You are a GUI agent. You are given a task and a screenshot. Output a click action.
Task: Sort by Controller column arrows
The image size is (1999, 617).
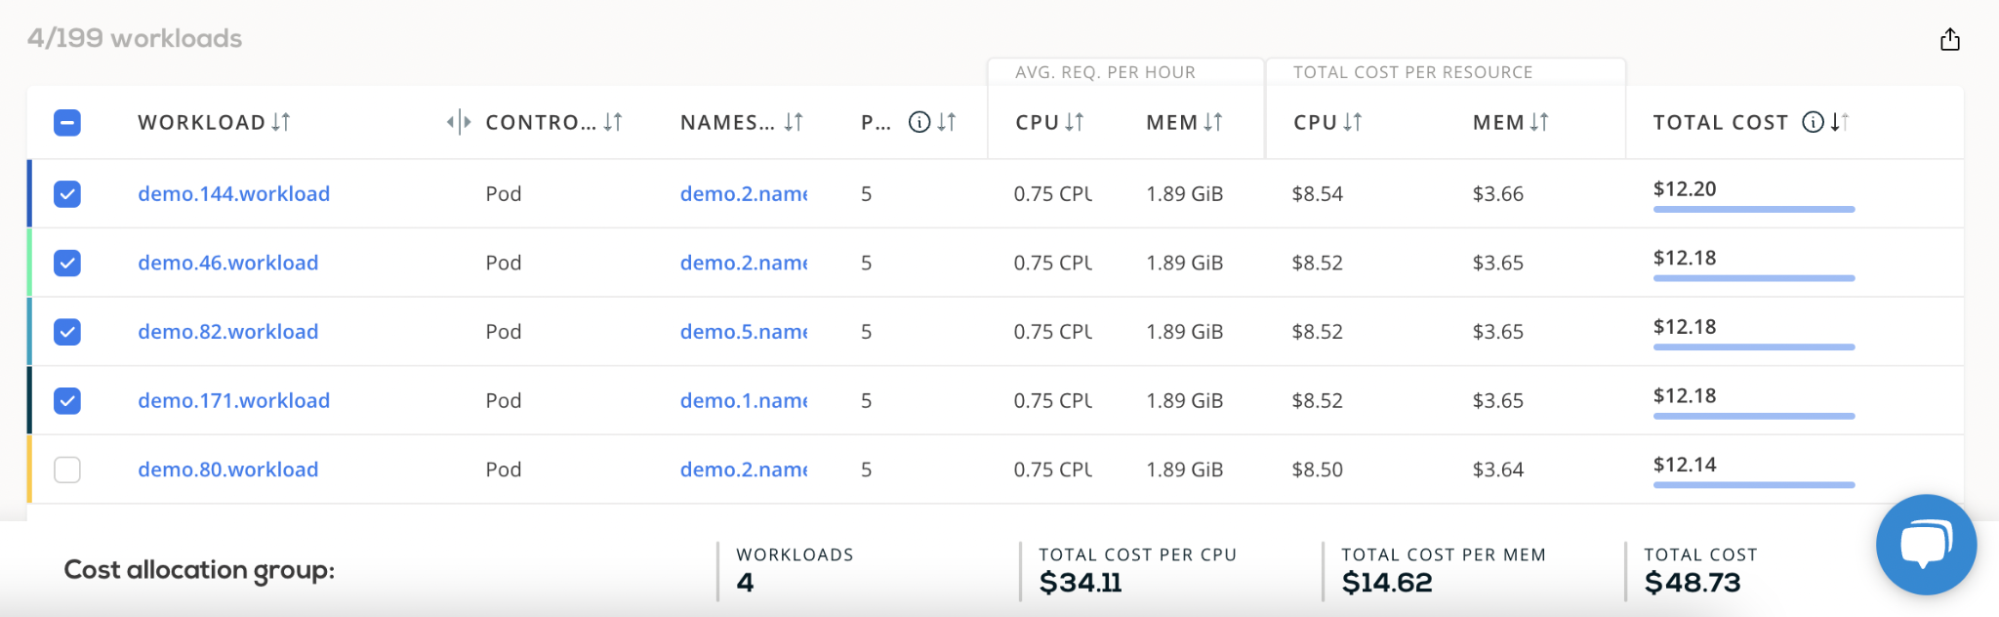pos(613,122)
